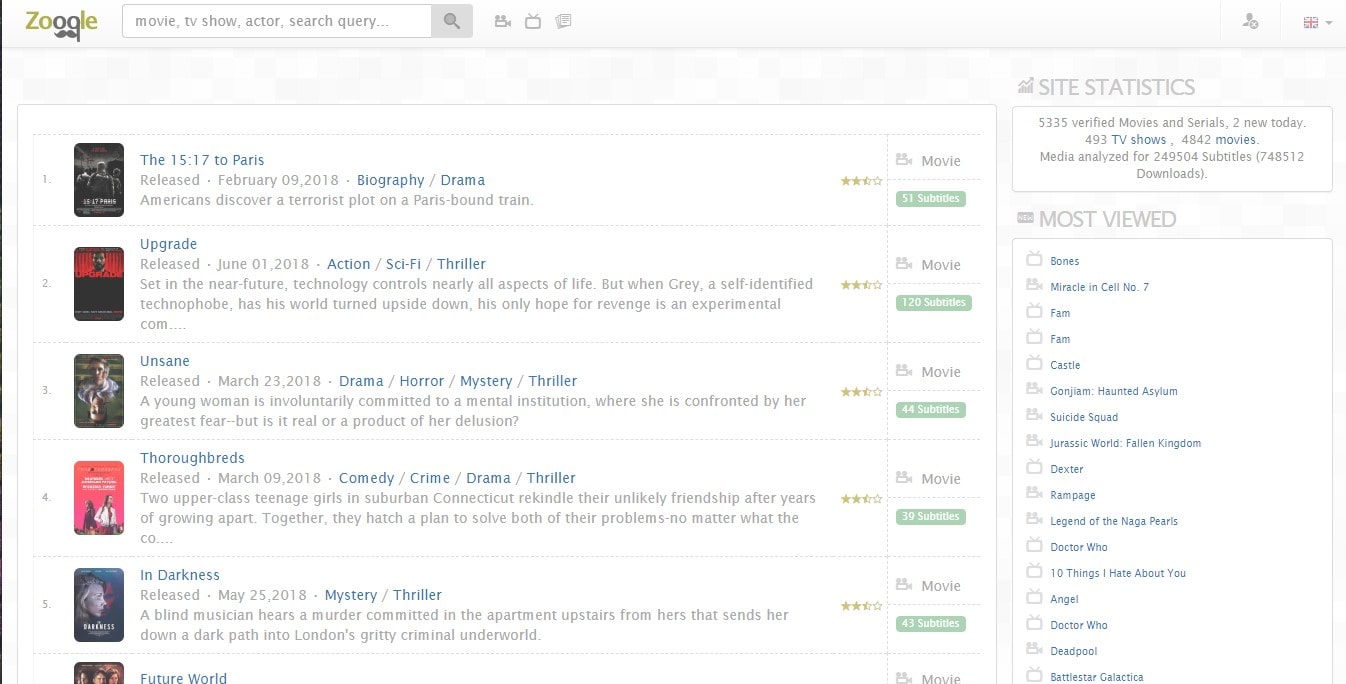Image resolution: width=1346 pixels, height=684 pixels.
Task: Click the star rating for Upgrade
Action: click(x=861, y=285)
